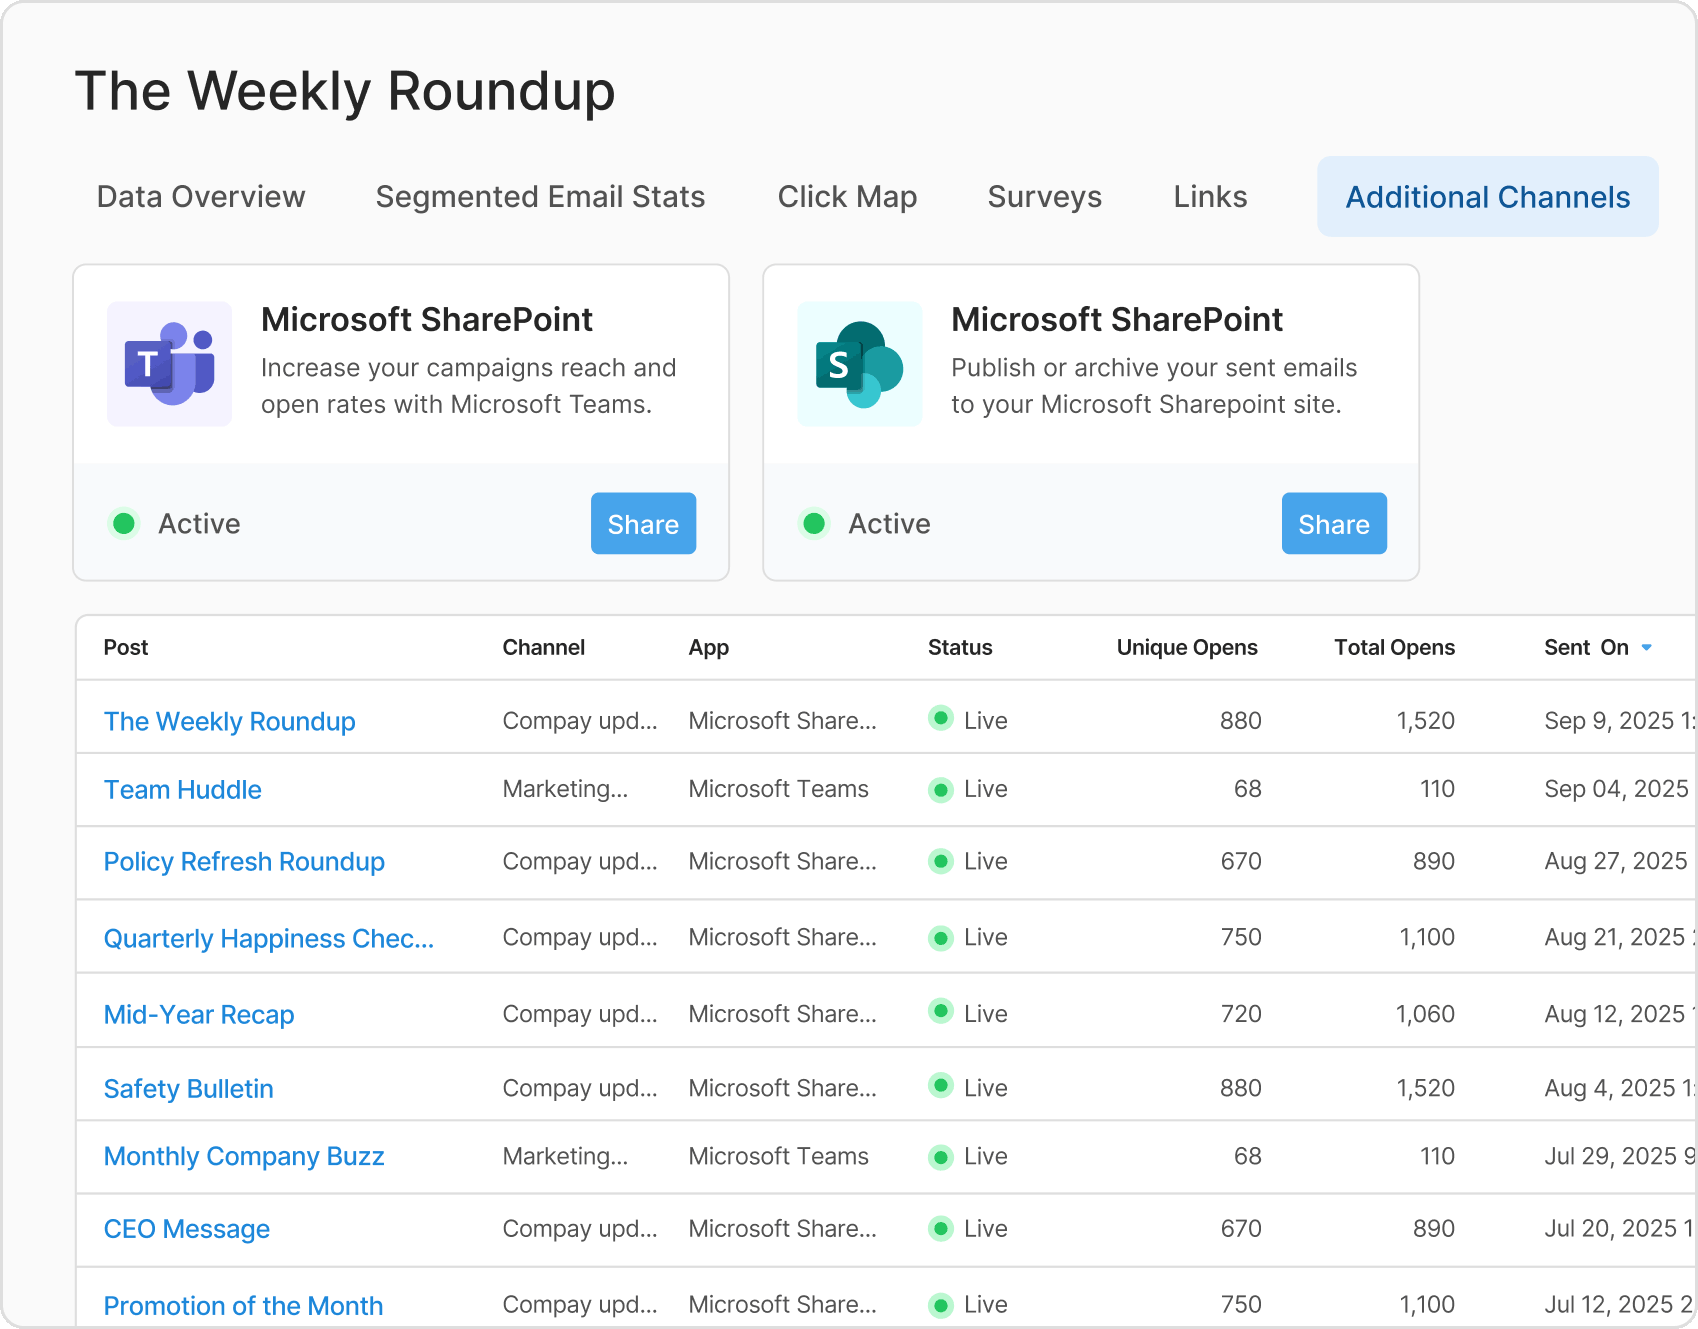The image size is (1698, 1329).
Task: Switch to the Data Overview tab
Action: 201,197
